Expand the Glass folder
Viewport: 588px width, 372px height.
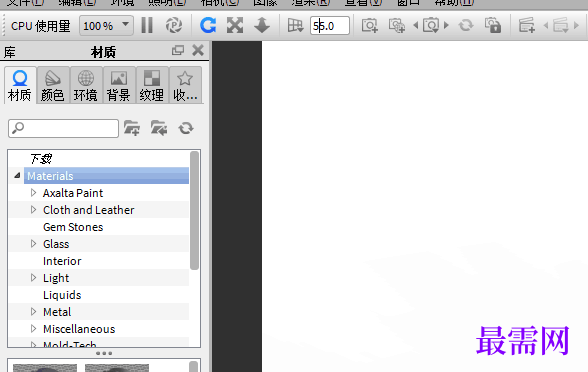tap(33, 244)
